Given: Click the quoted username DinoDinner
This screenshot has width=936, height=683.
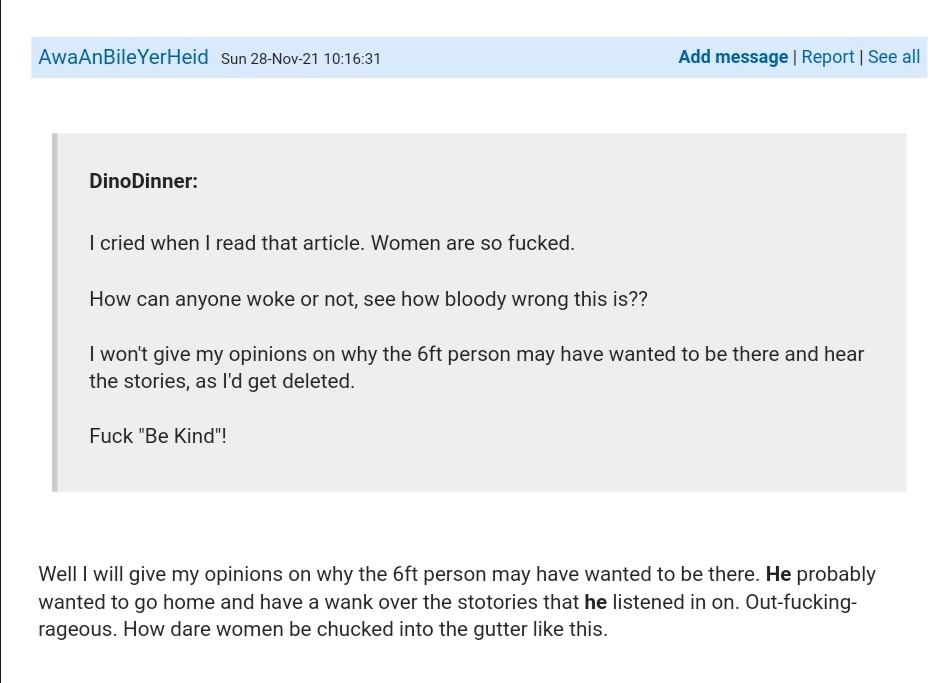Looking at the screenshot, I should tap(142, 181).
